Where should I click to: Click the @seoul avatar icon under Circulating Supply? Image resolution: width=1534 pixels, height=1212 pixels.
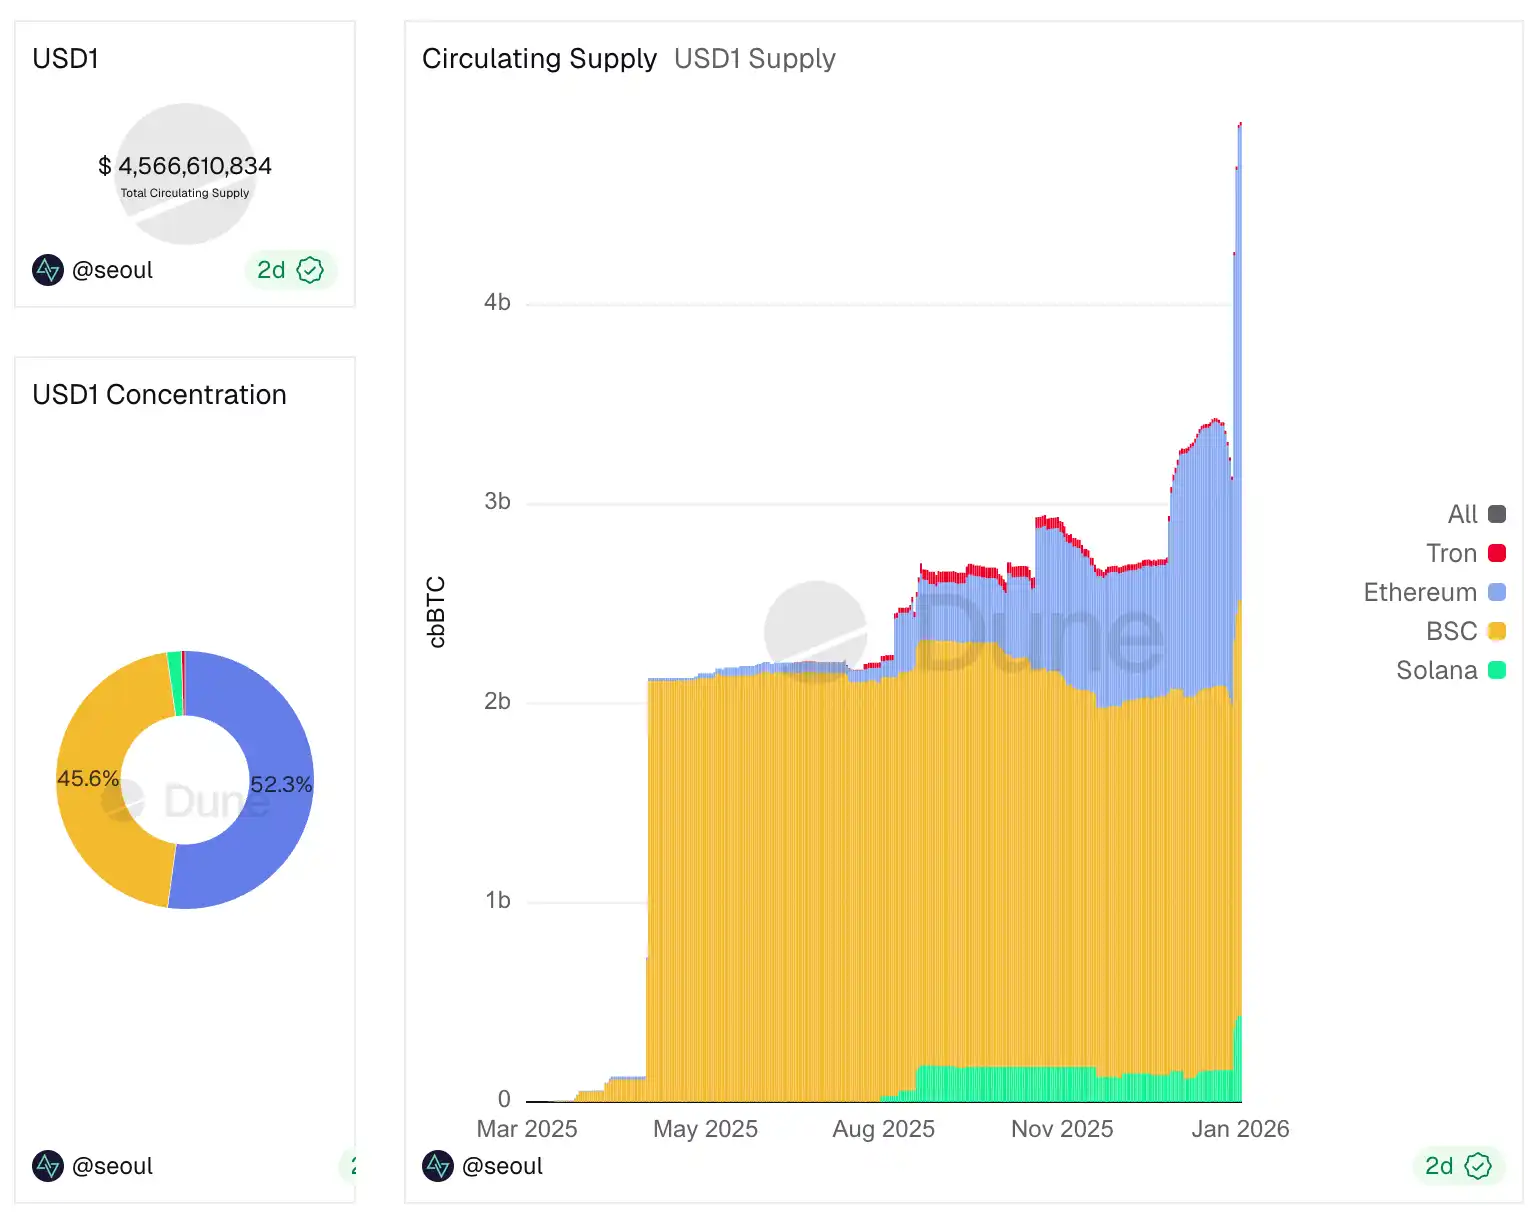tap(438, 1166)
